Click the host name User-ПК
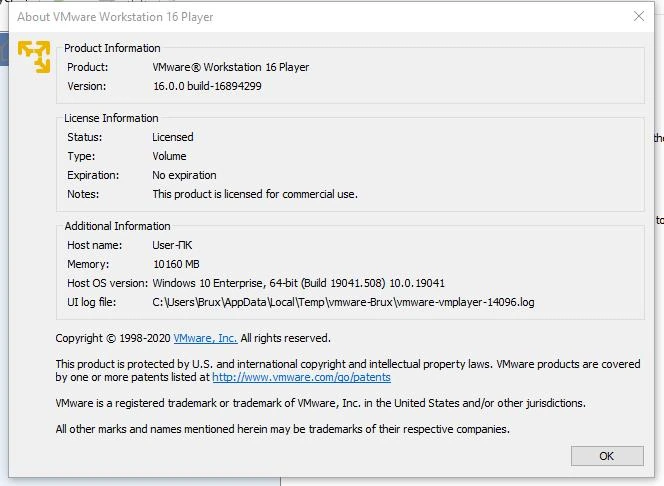 click(x=172, y=245)
